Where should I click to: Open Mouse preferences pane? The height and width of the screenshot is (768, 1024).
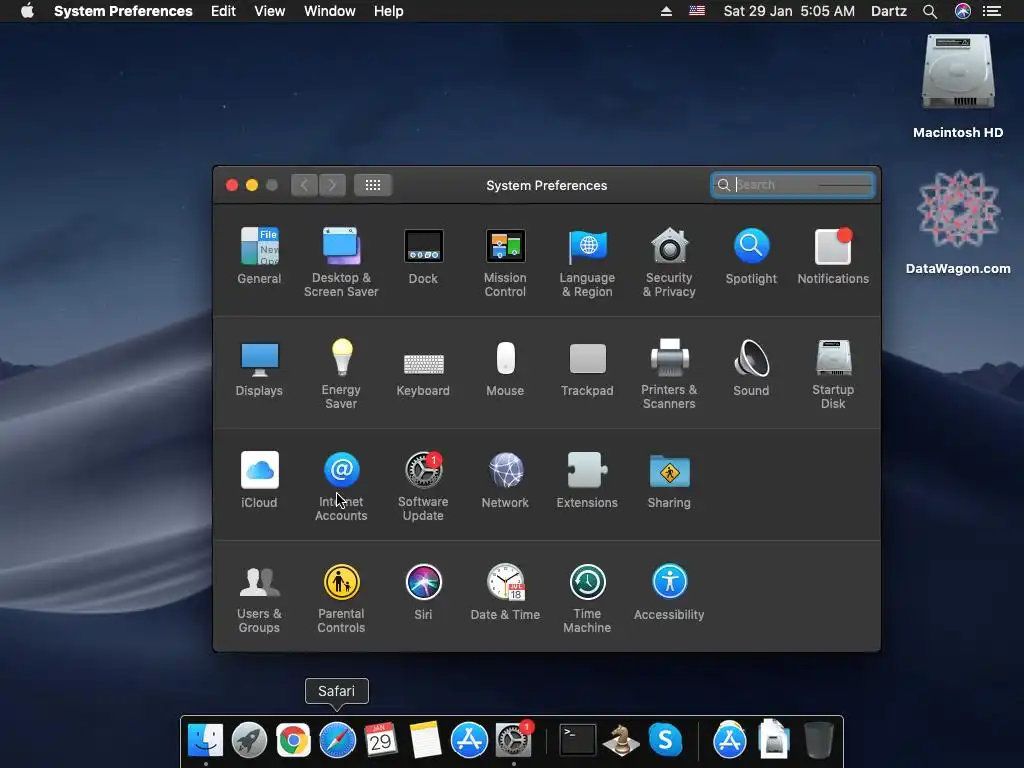pyautogui.click(x=505, y=368)
